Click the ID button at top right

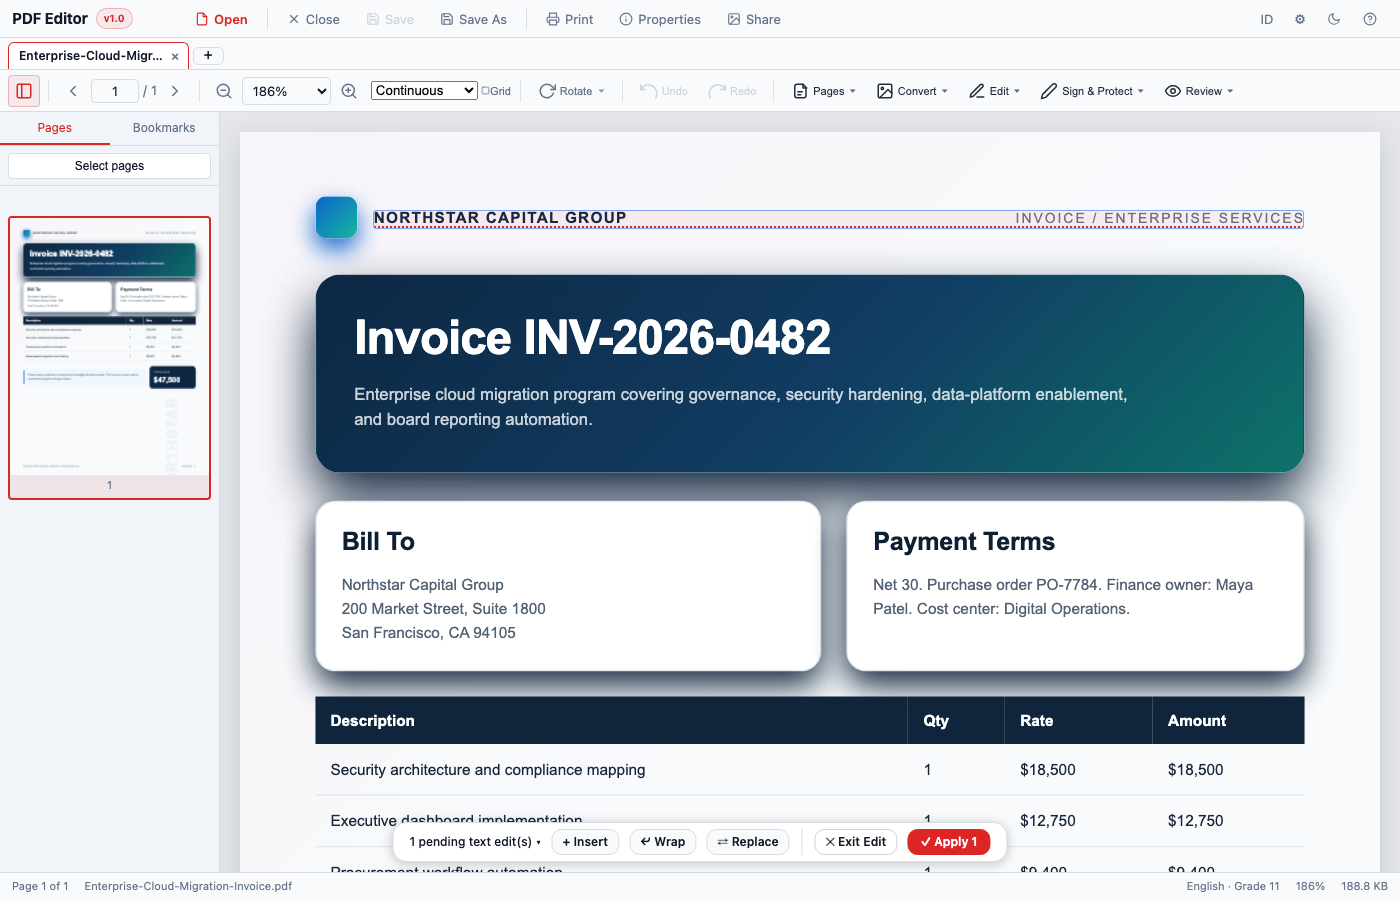1267,19
